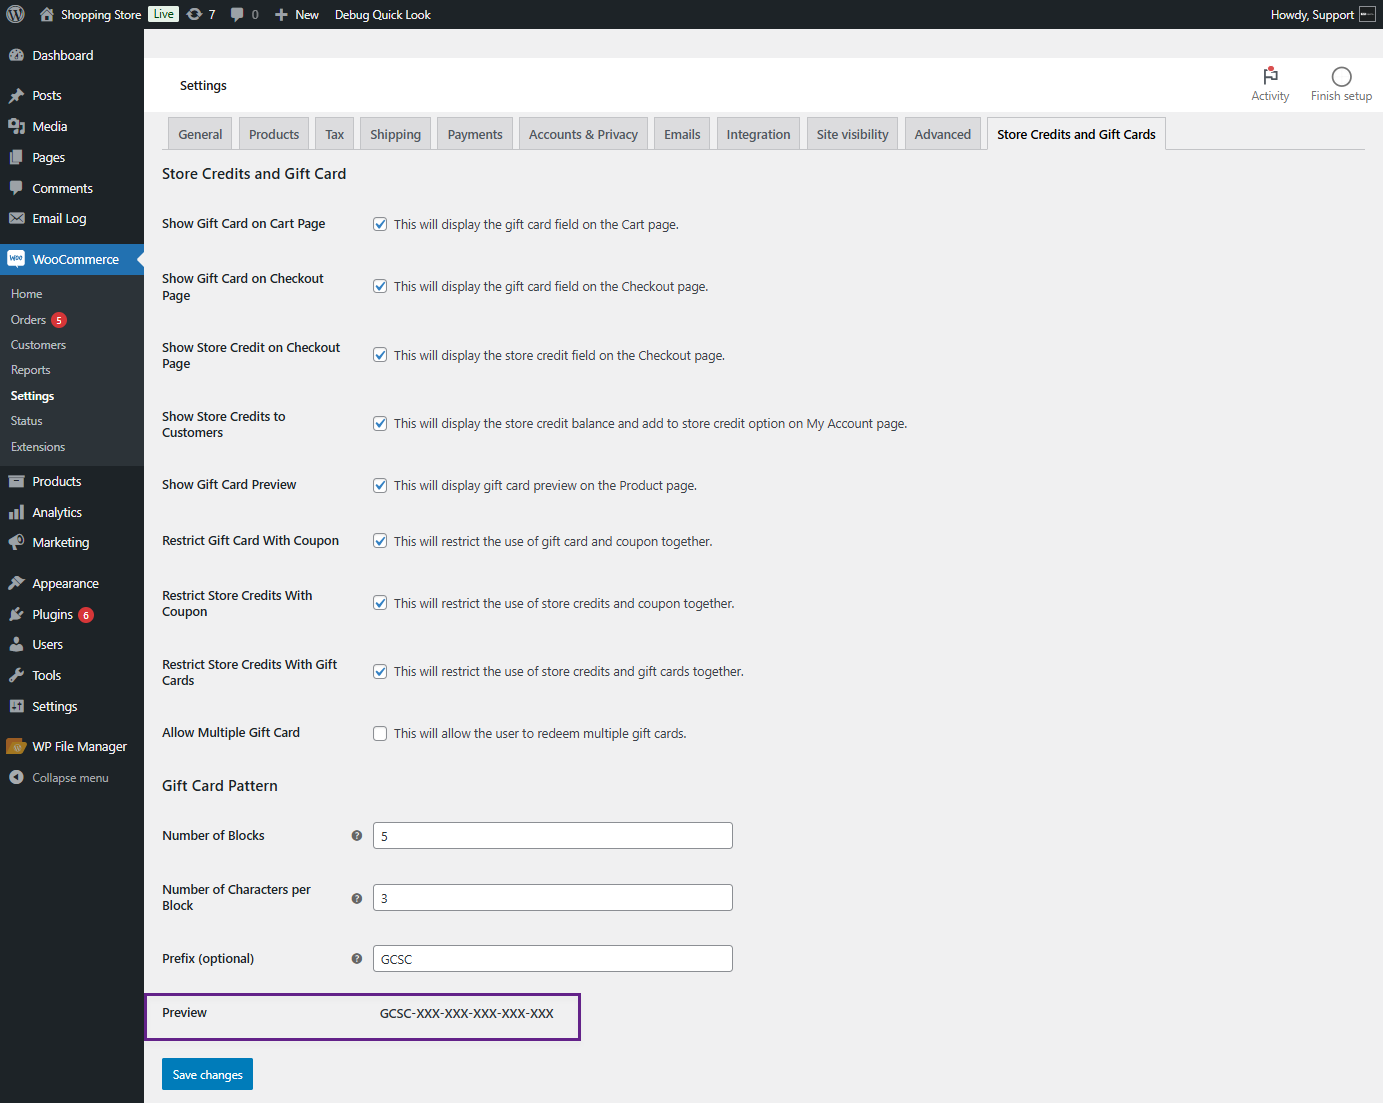The image size is (1383, 1103).
Task: Click the Pages sidebar icon
Action: pos(16,157)
